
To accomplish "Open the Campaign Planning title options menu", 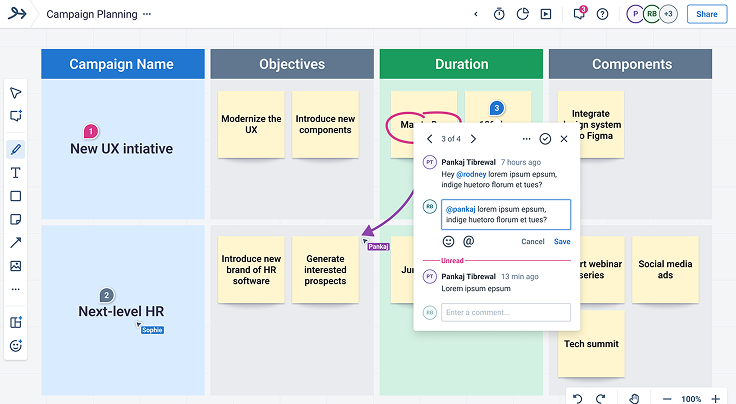I will [147, 15].
